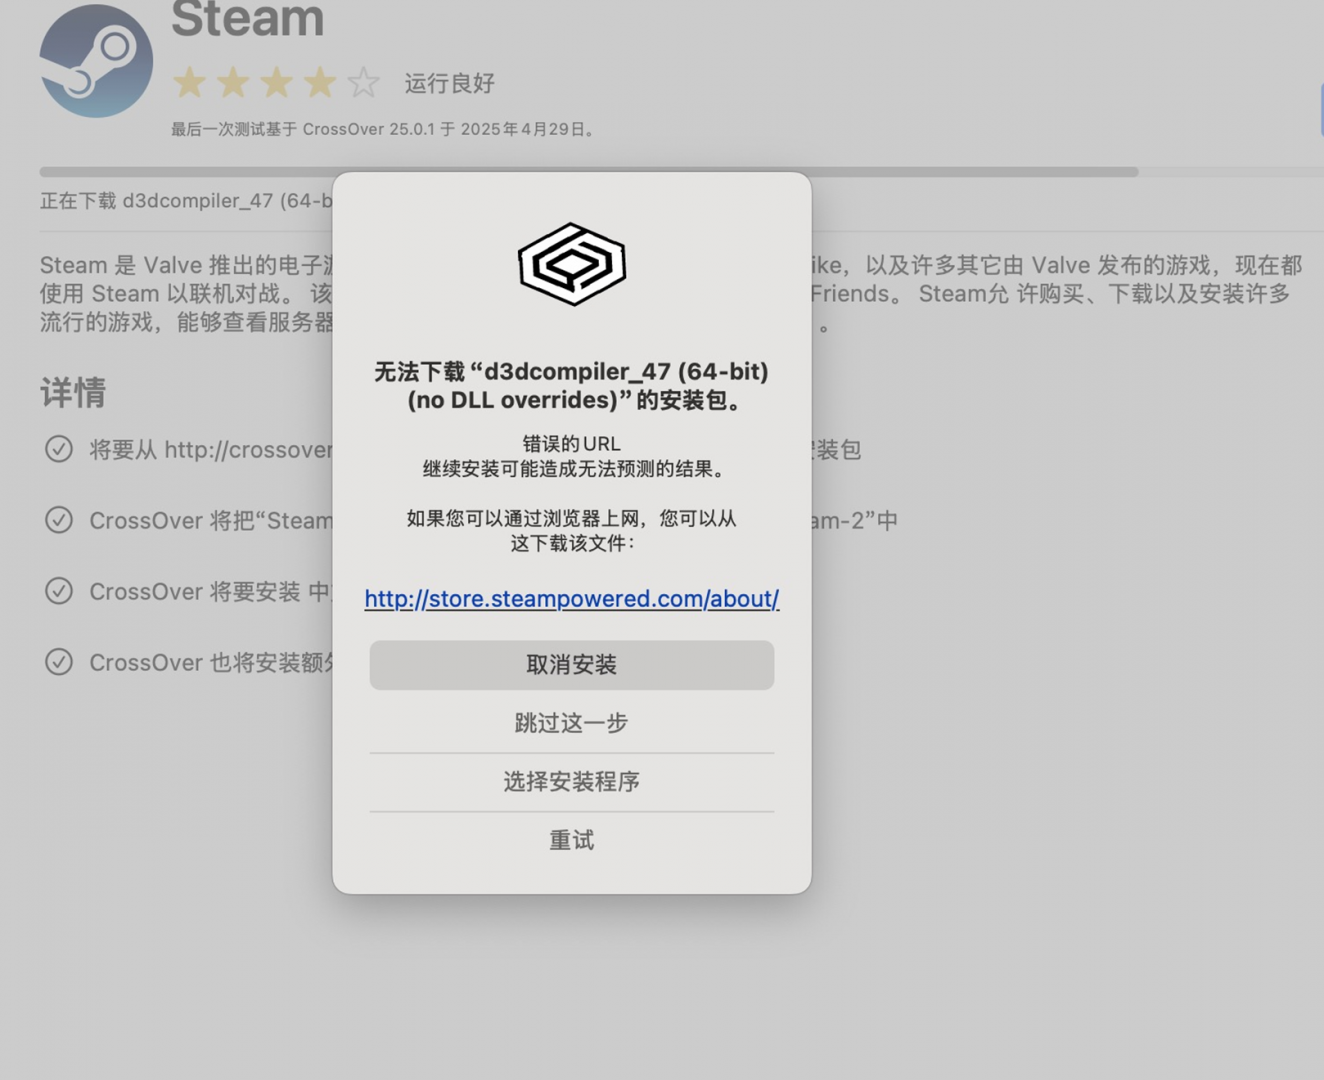Click the second gold rating star

[233, 83]
